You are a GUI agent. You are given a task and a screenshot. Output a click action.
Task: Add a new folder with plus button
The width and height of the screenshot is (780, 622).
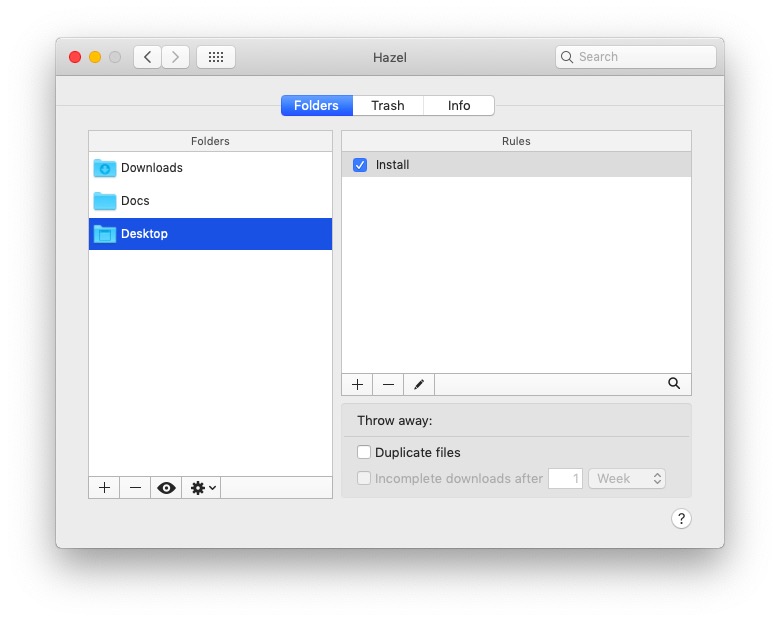pos(104,488)
